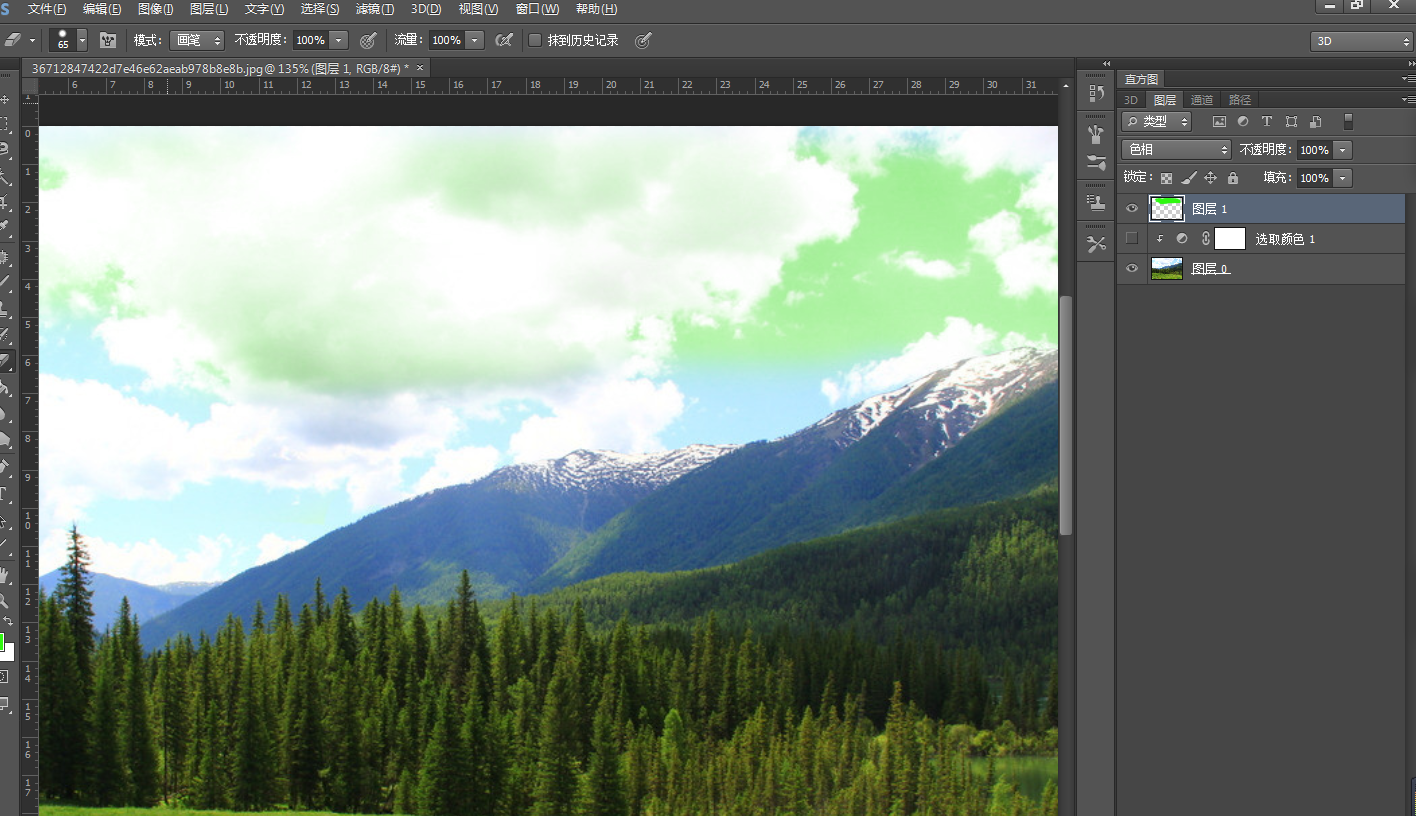Open the 窗口(W) menu

click(x=537, y=9)
